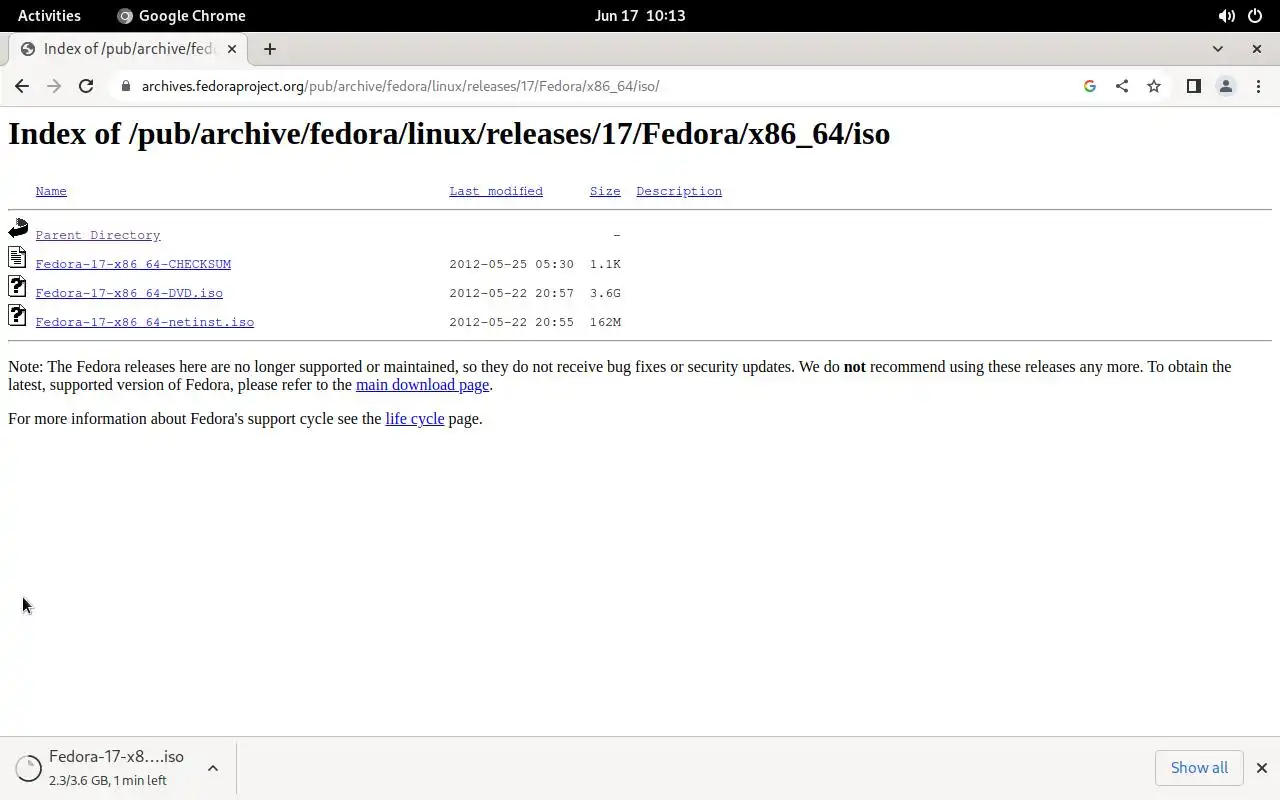
Task: Show all downloads
Action: [x=1199, y=768]
